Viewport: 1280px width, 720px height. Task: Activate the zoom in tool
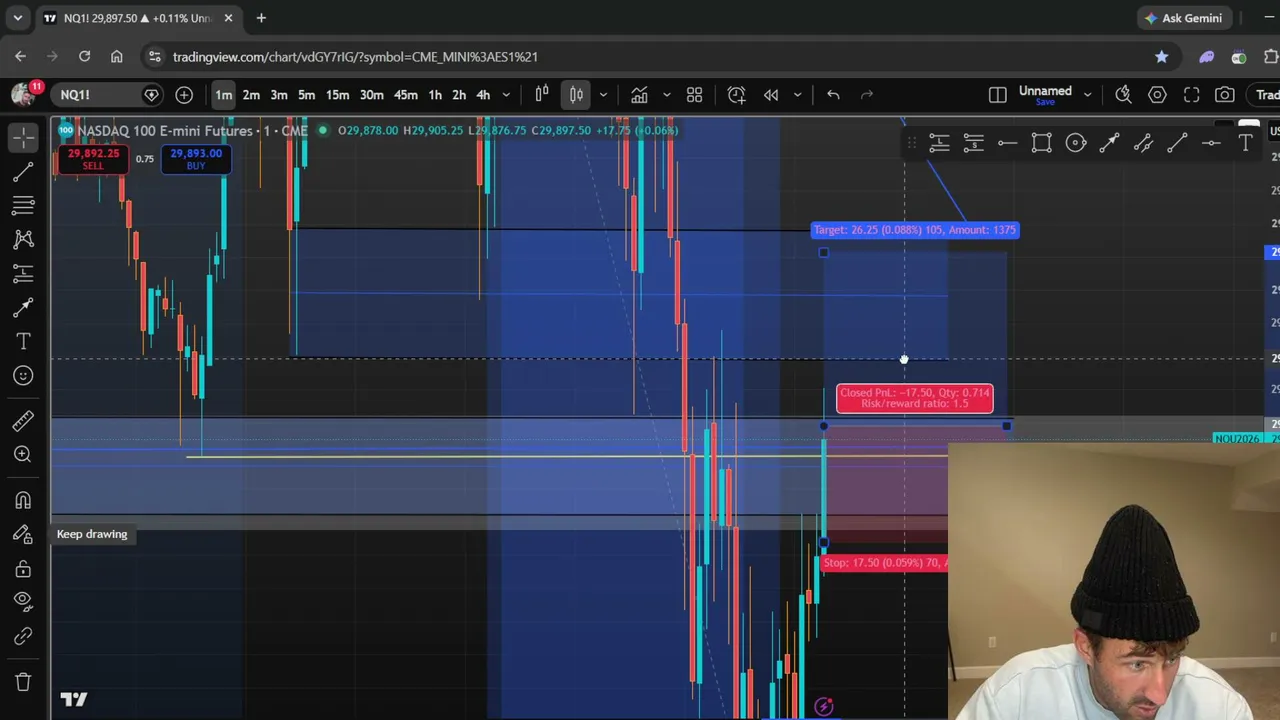(x=23, y=455)
